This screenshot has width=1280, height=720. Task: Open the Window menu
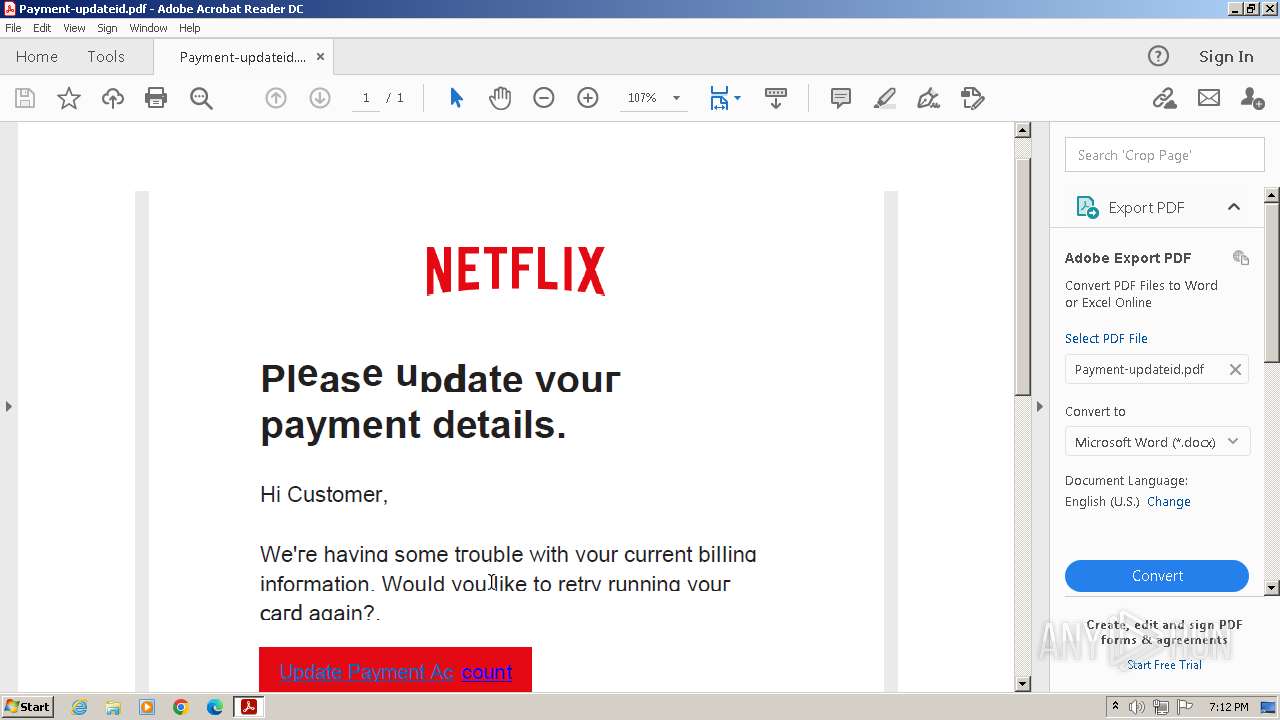pyautogui.click(x=148, y=28)
